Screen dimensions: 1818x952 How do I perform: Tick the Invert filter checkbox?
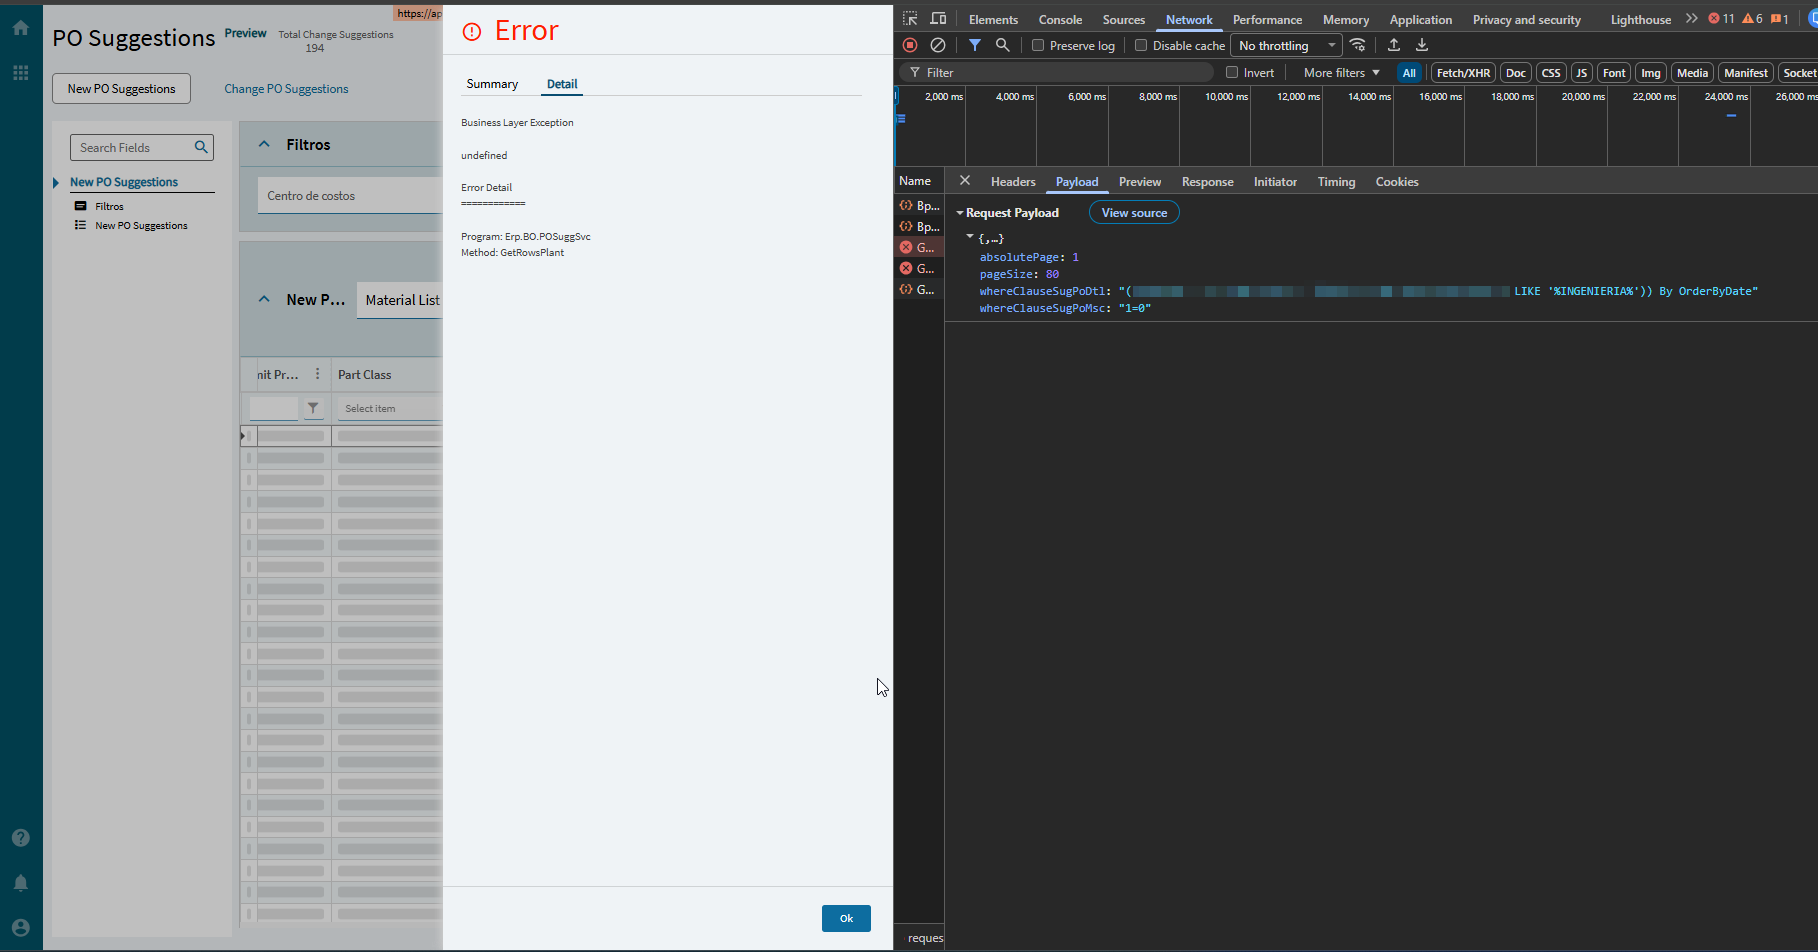pyautogui.click(x=1232, y=72)
